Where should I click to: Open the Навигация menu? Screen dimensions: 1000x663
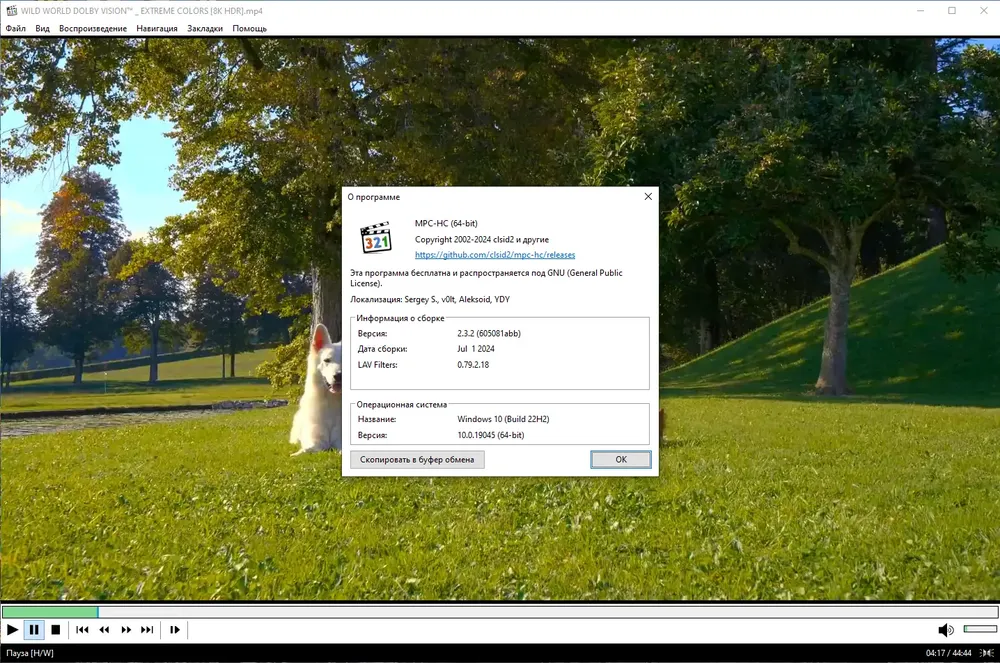pos(157,29)
